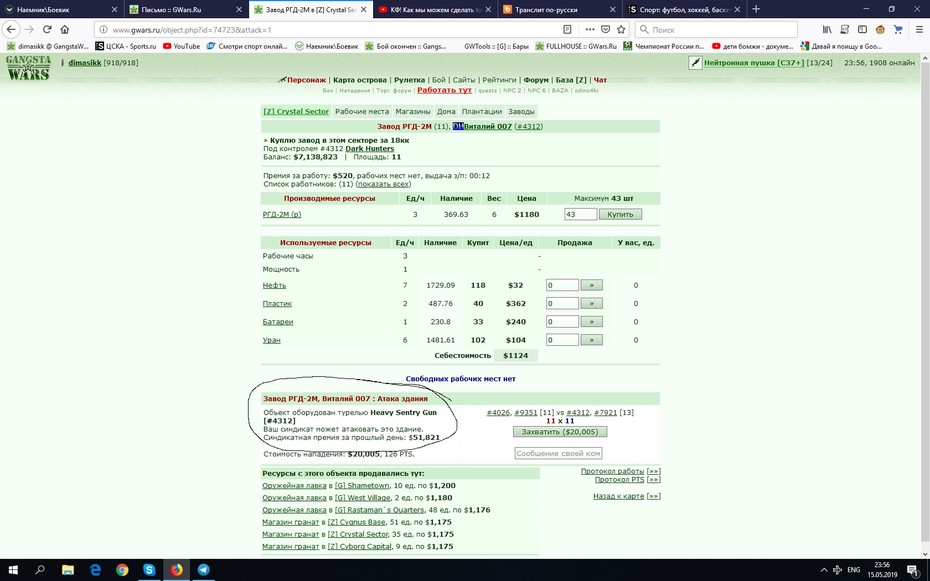Open reader view icon in address bar
Screen dimensions: 930x581
tap(567, 29)
